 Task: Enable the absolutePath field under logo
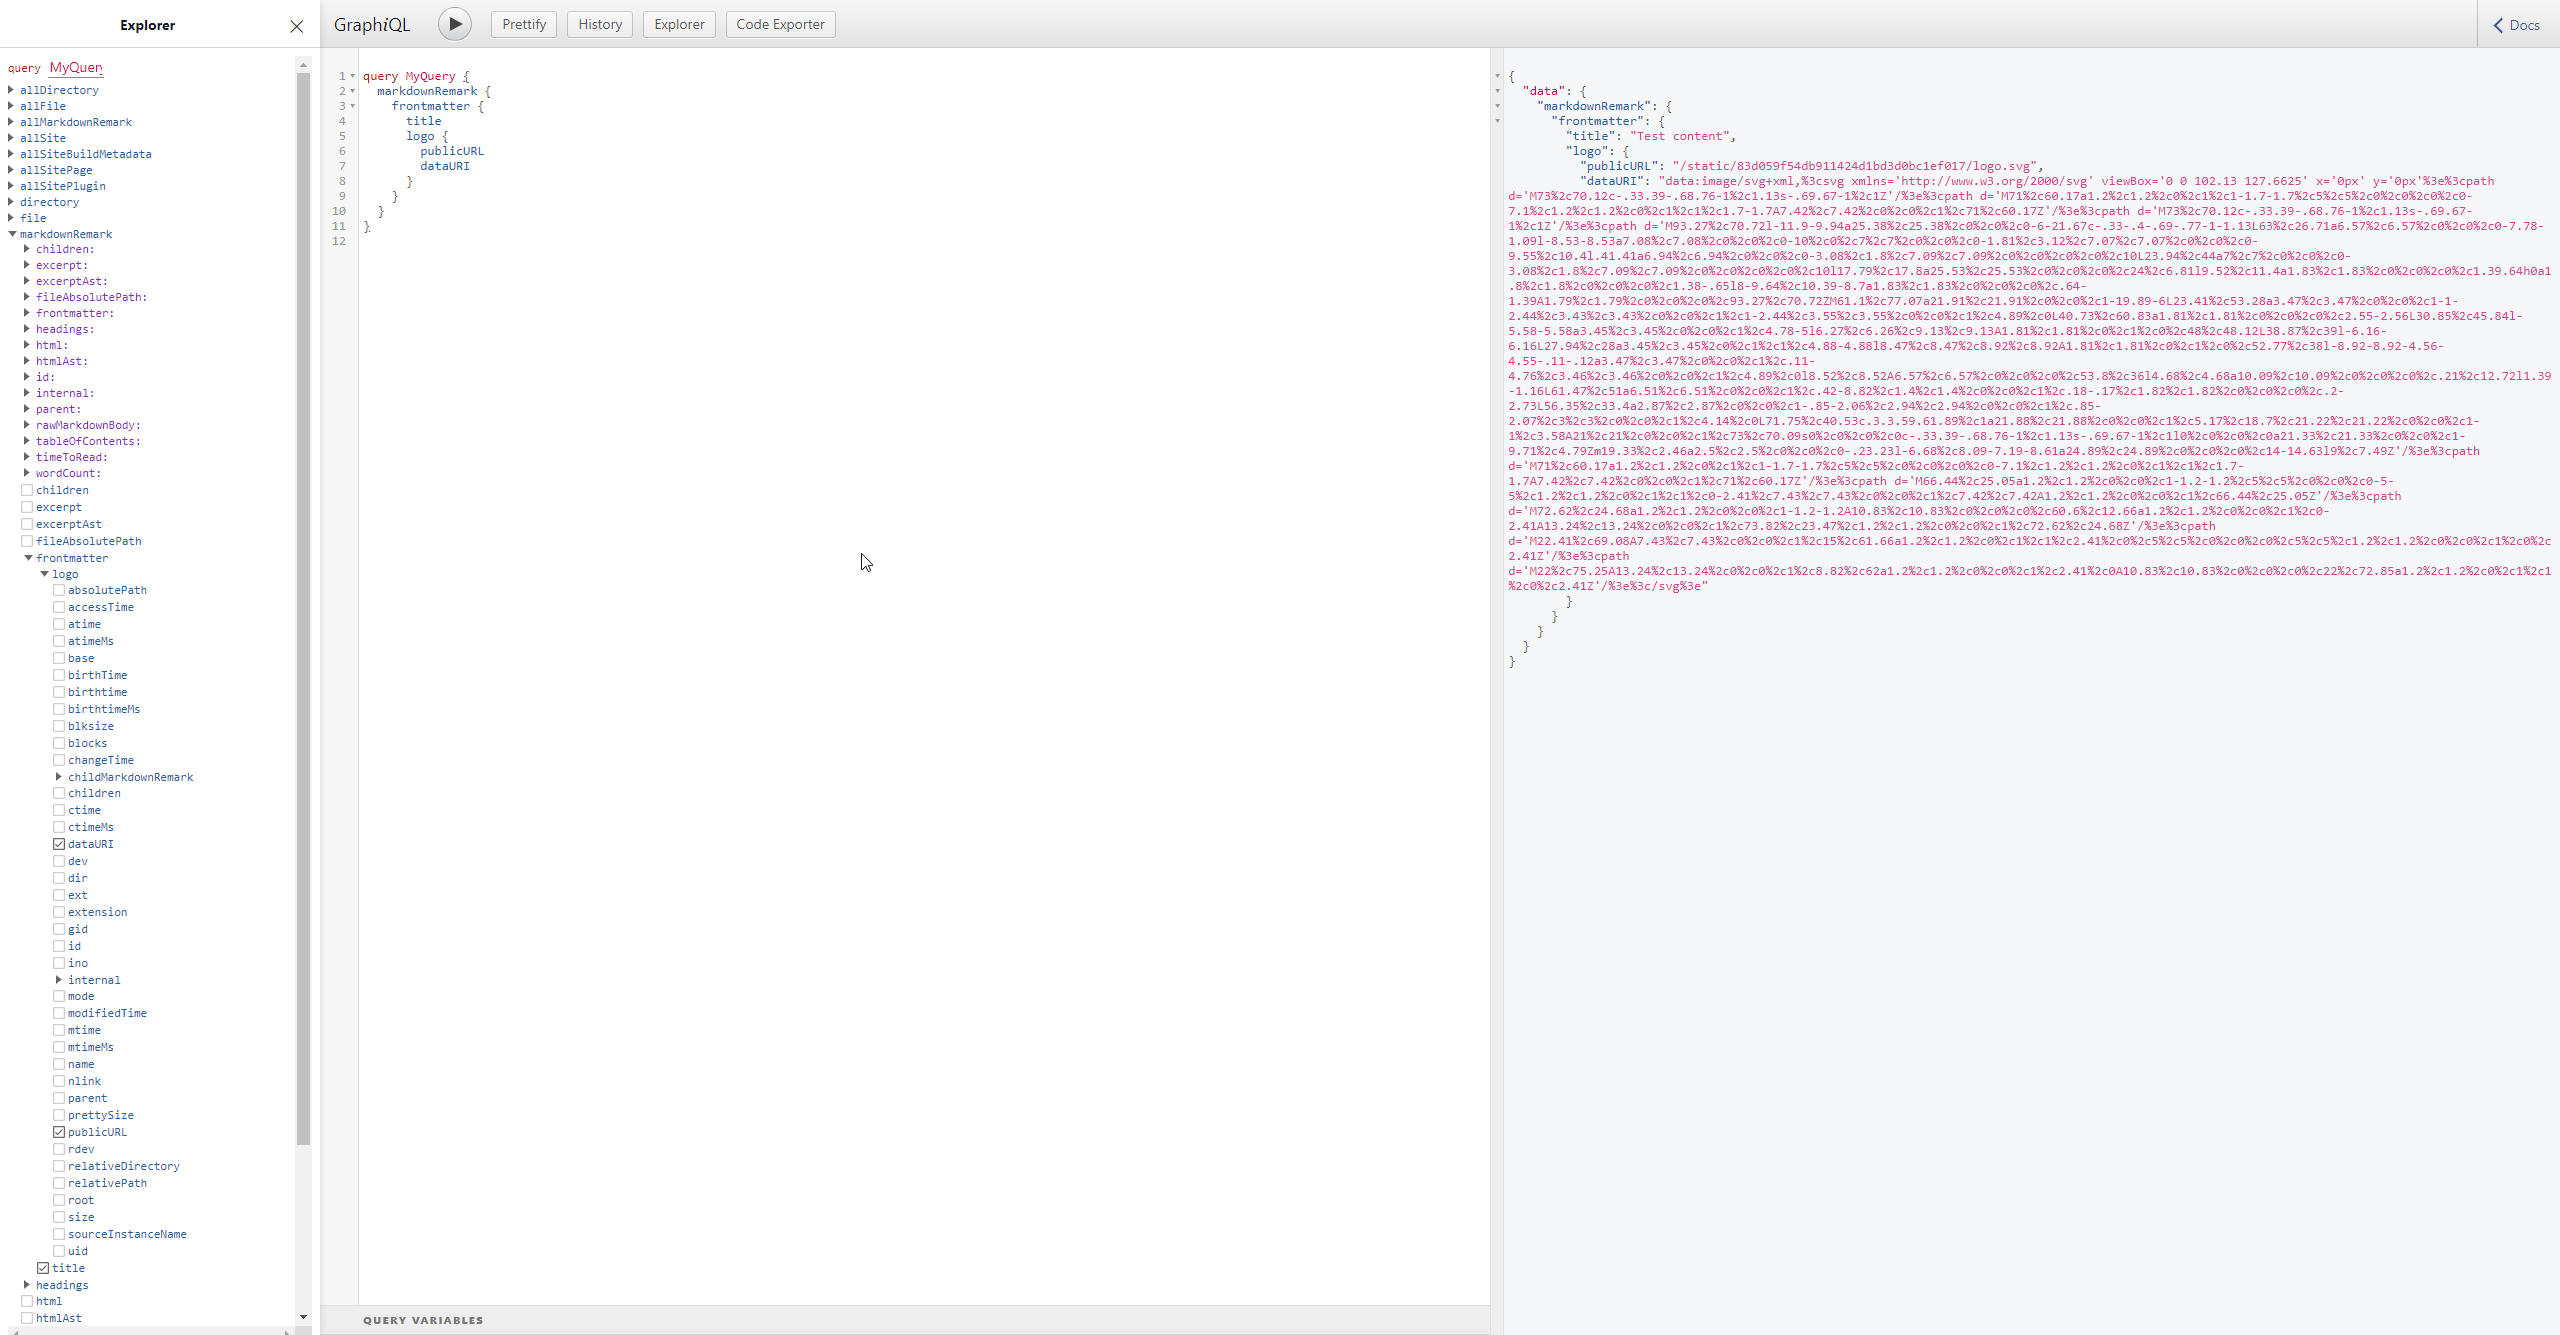pyautogui.click(x=59, y=590)
